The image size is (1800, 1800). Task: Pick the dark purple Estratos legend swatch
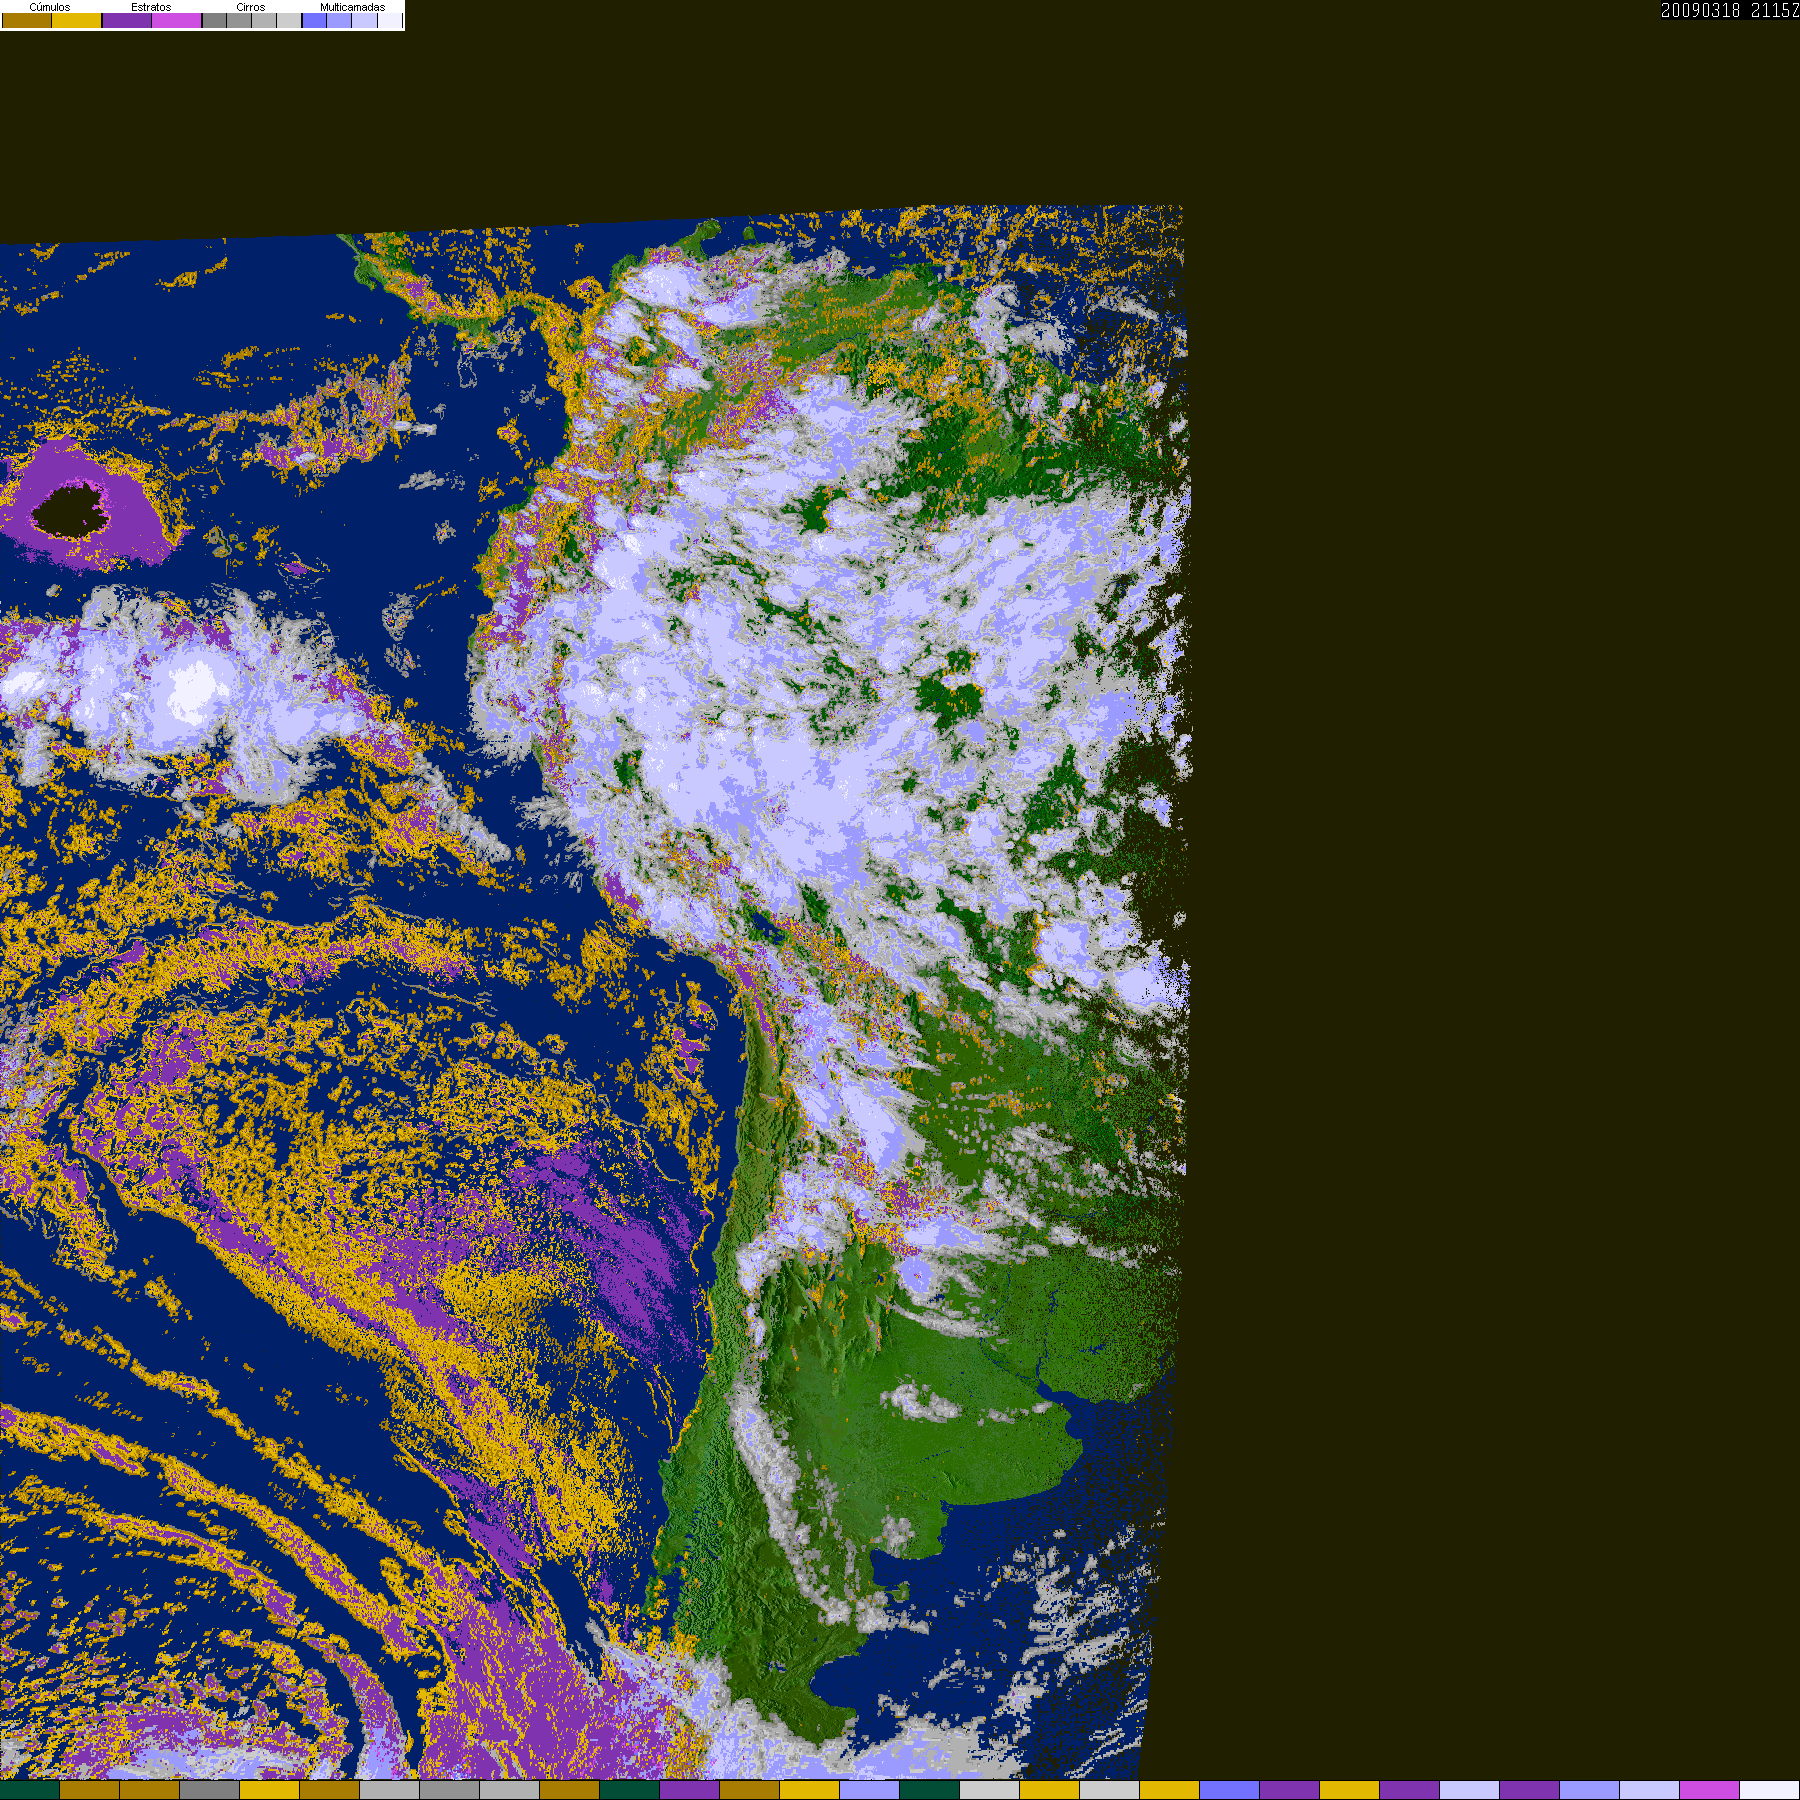click(127, 21)
